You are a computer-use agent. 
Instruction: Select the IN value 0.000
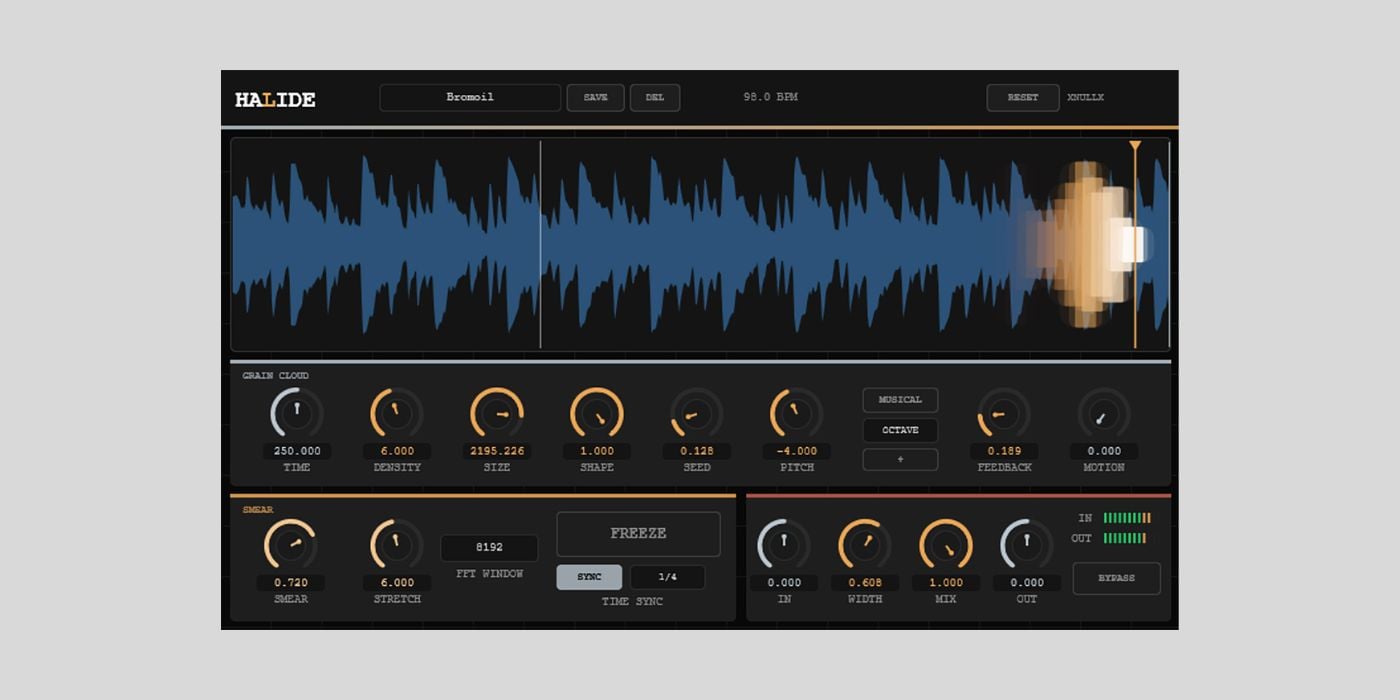click(784, 582)
